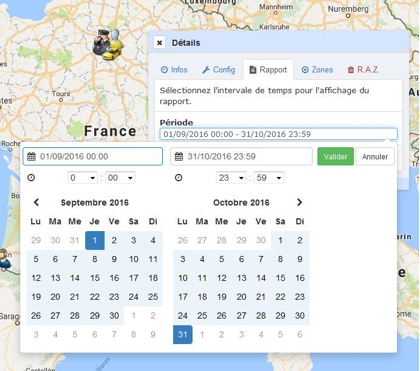Pick October 9 in the right calendar
The image size is (420, 371).
coord(300,259)
